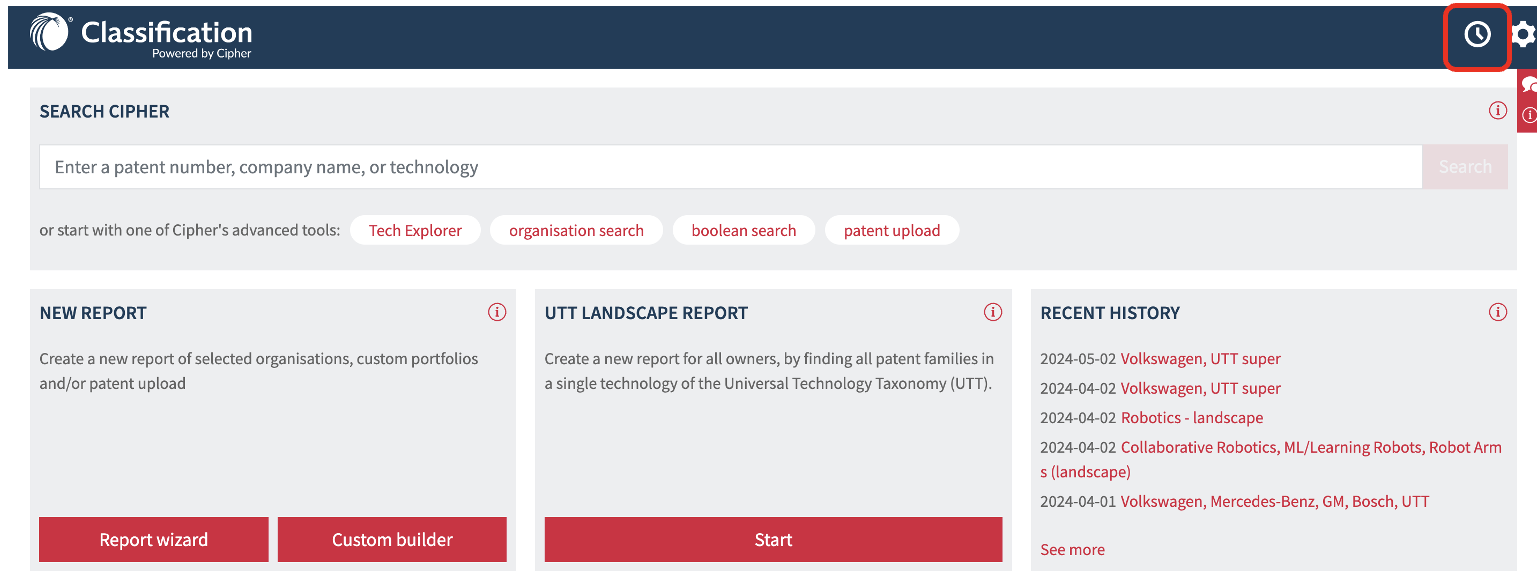Open the Tech Explorer tool
Viewport: 1540px width, 580px height.
tap(415, 230)
